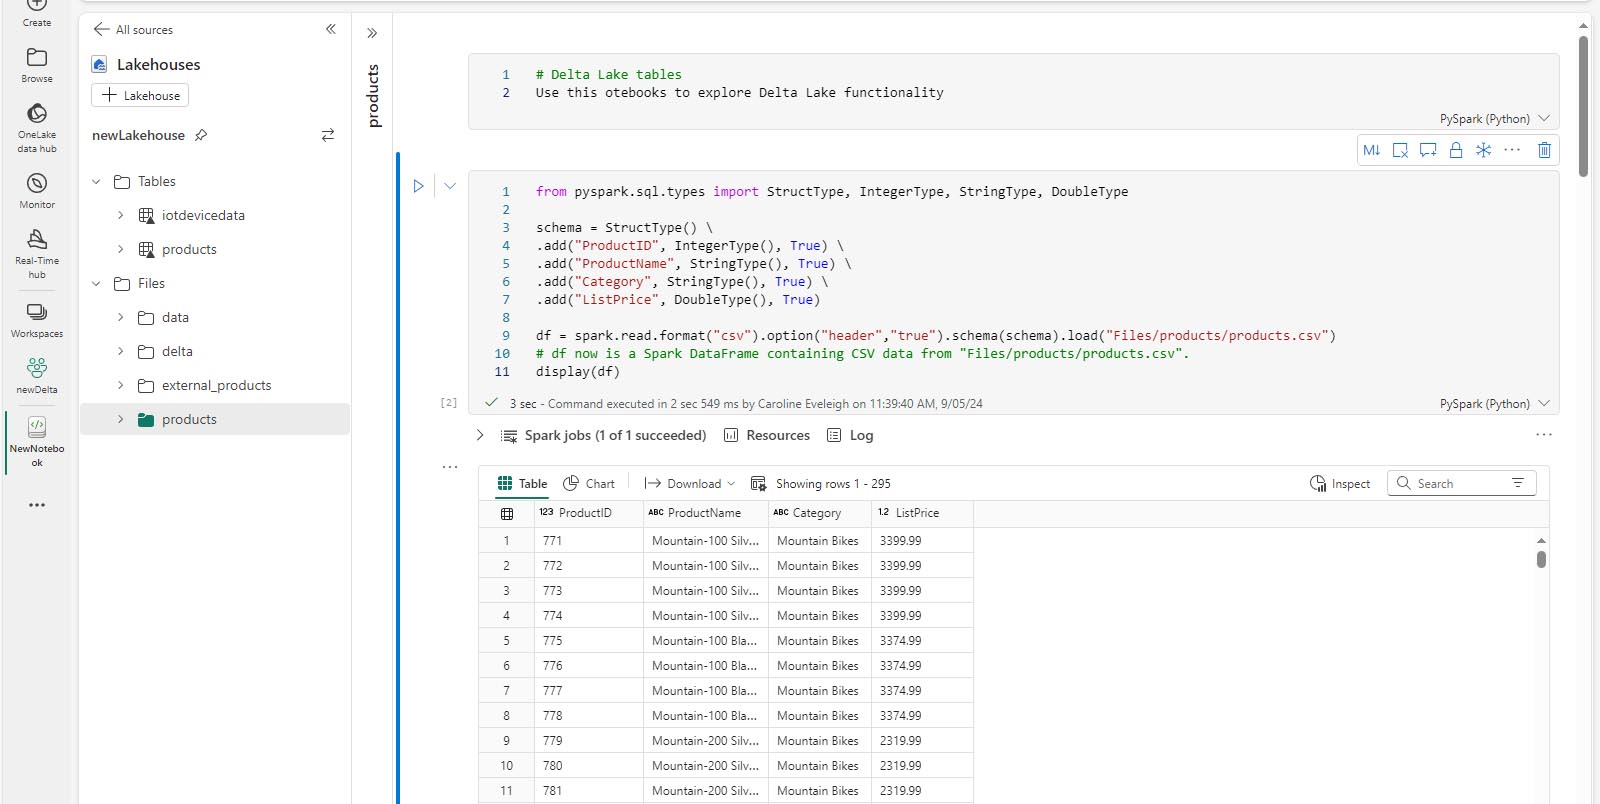1600x804 pixels.
Task: Click the Inspect button
Action: [1340, 483]
